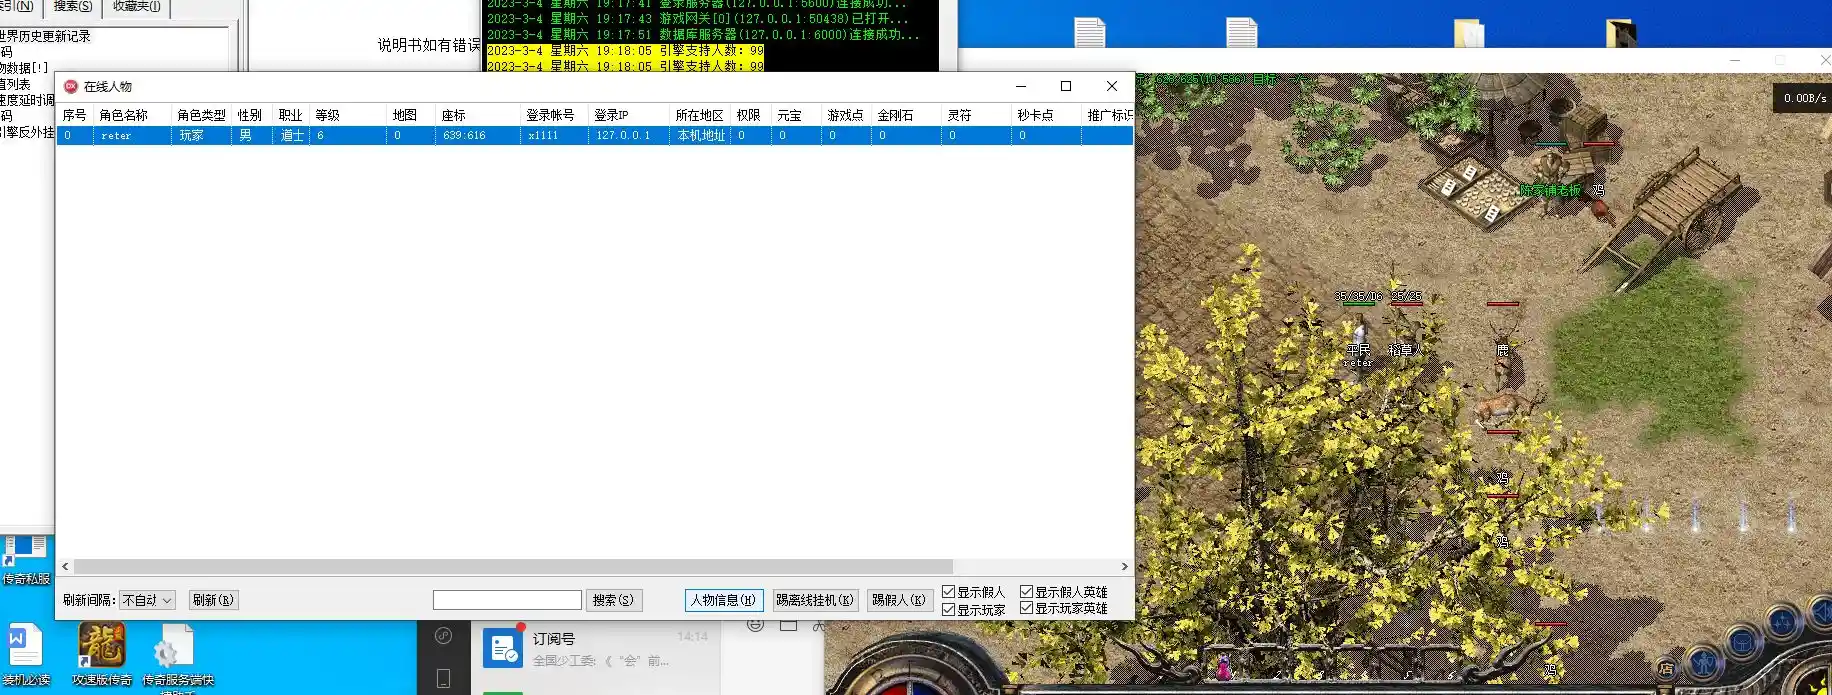The height and width of the screenshot is (695, 1832).
Task: Click the 刷新(R) refresh button
Action: 213,600
